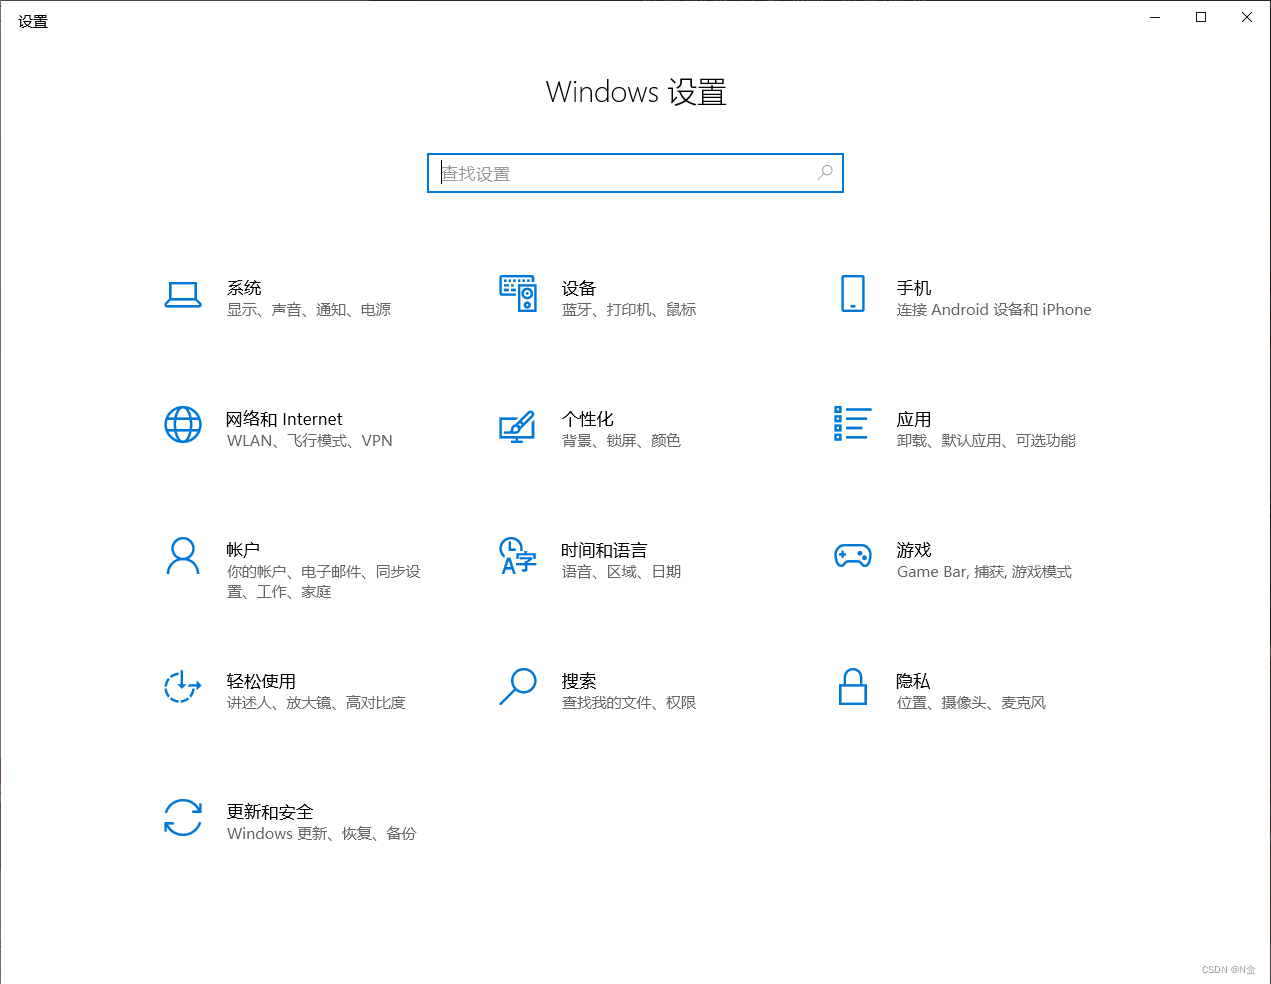The image size is (1271, 984).
Task: Focus the 查找设置 search field
Action: [x=635, y=173]
